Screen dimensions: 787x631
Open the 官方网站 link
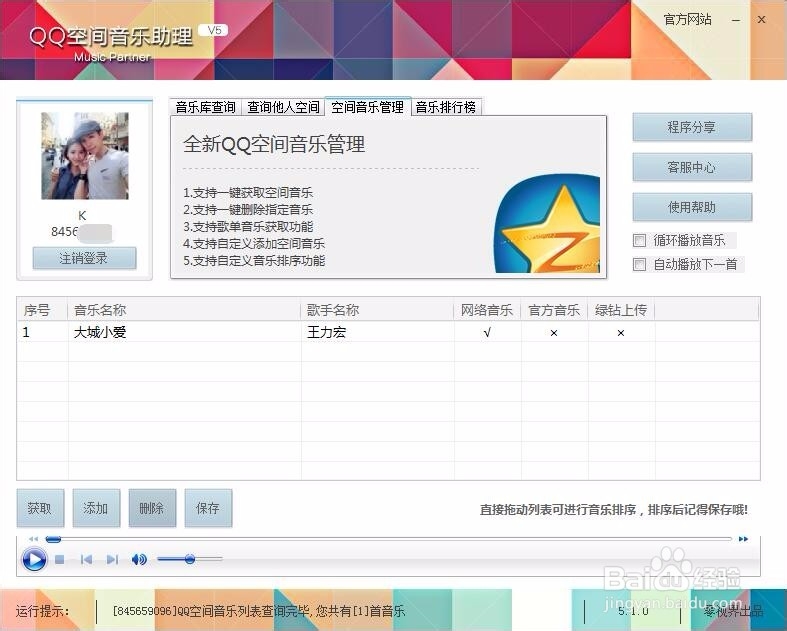pyautogui.click(x=688, y=20)
